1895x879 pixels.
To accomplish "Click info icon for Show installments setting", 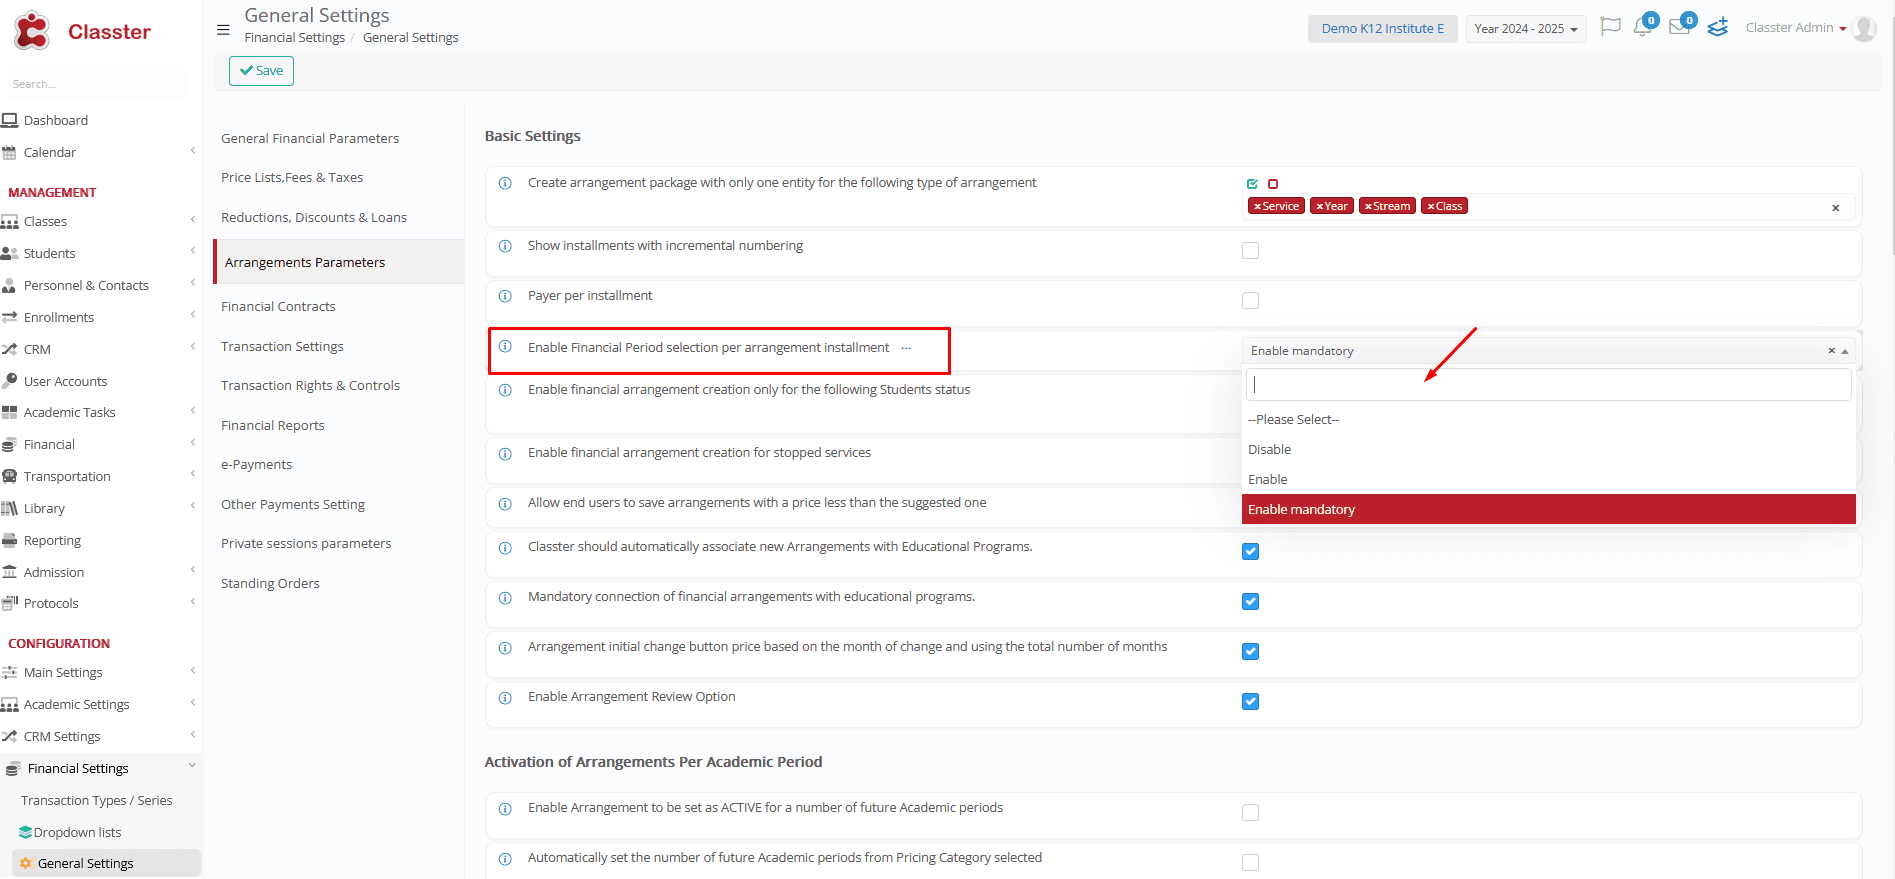I will click(505, 246).
